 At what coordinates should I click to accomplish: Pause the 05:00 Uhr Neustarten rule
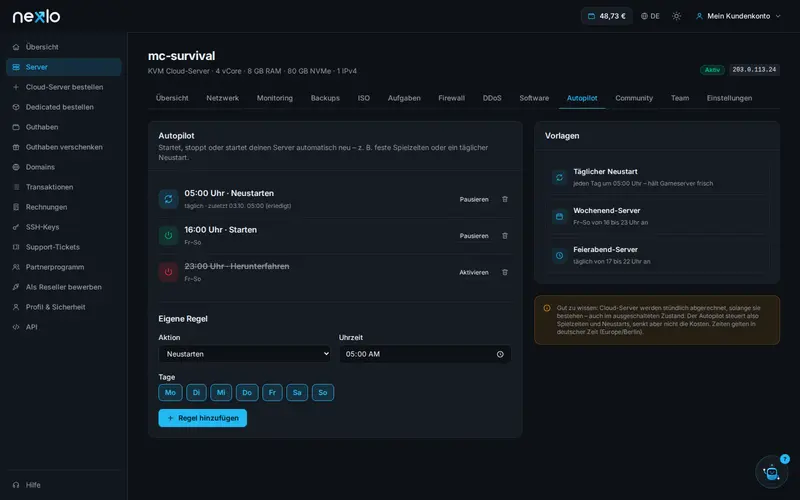tap(474, 199)
